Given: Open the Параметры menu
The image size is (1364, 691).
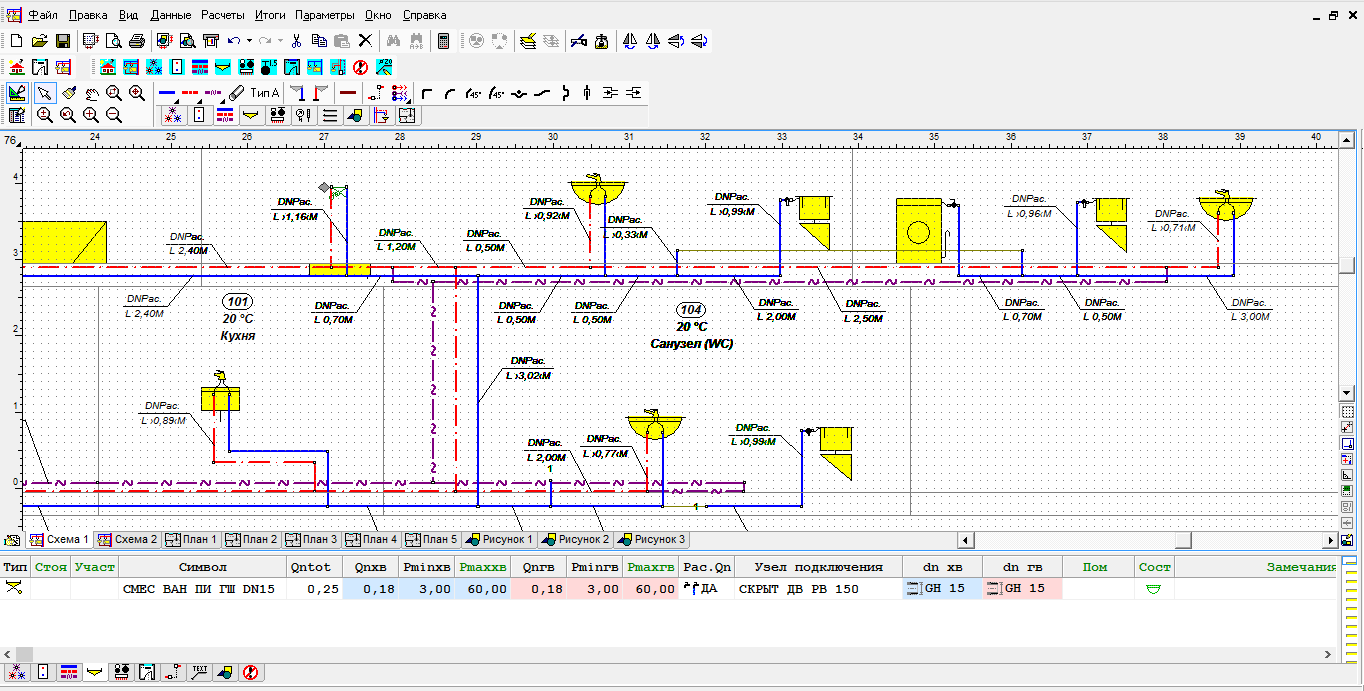Looking at the screenshot, I should pos(325,16).
